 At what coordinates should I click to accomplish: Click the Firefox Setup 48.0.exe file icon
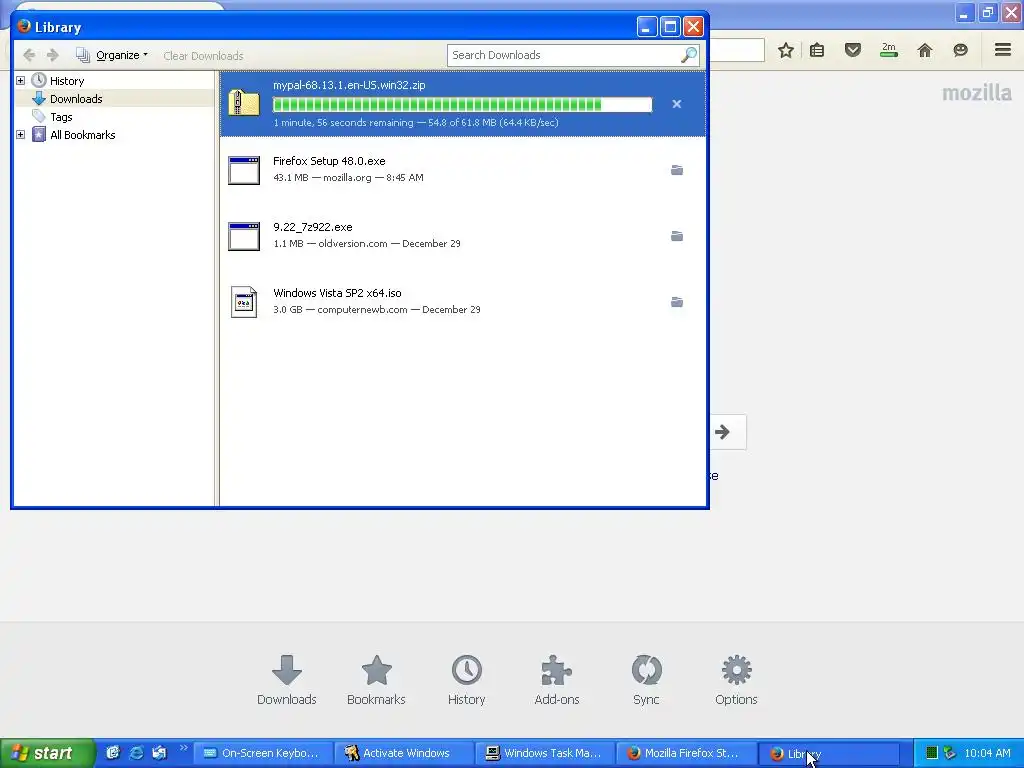click(244, 170)
